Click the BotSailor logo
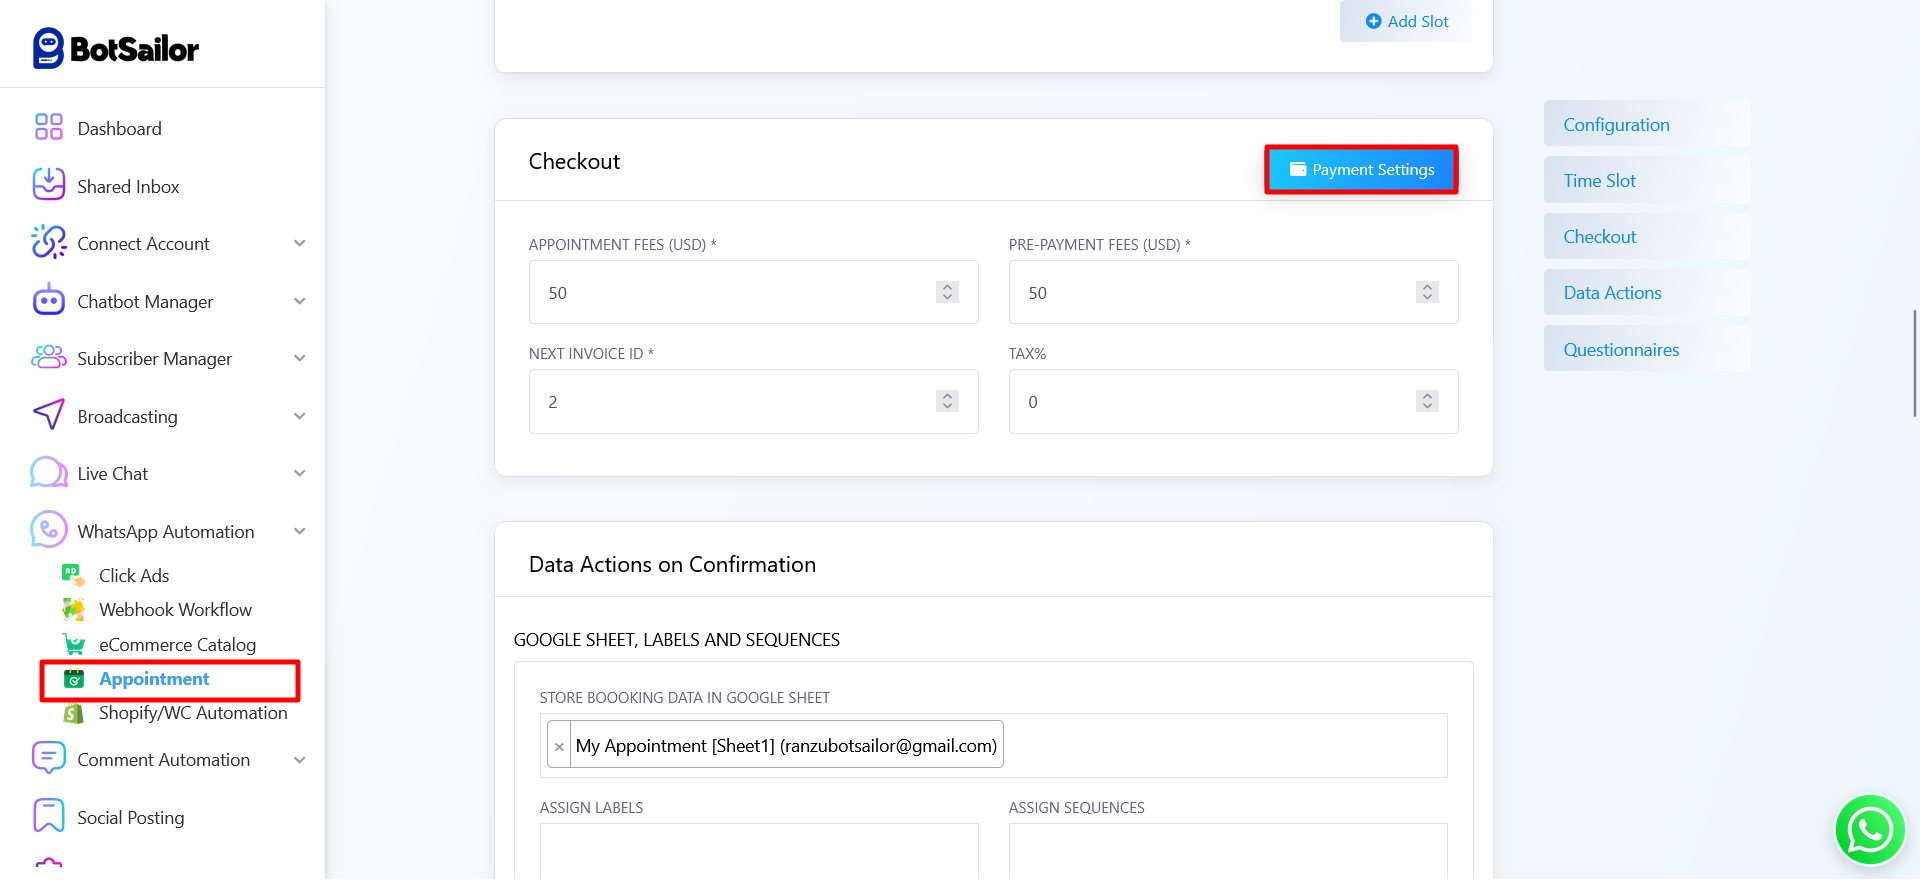 [116, 48]
